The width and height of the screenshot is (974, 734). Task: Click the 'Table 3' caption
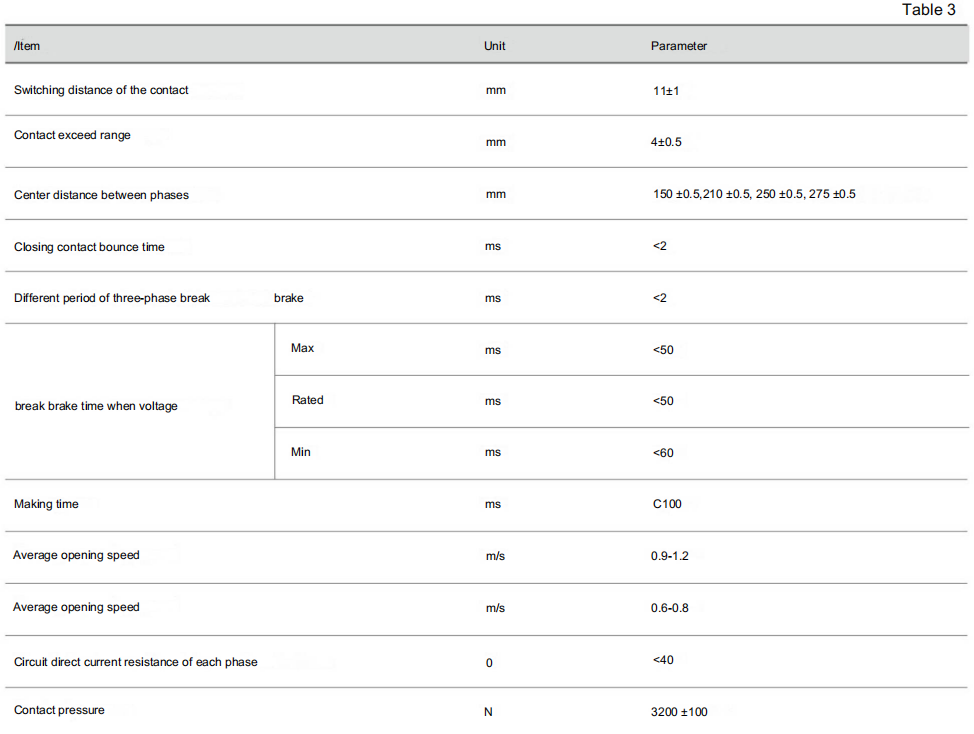click(929, 10)
